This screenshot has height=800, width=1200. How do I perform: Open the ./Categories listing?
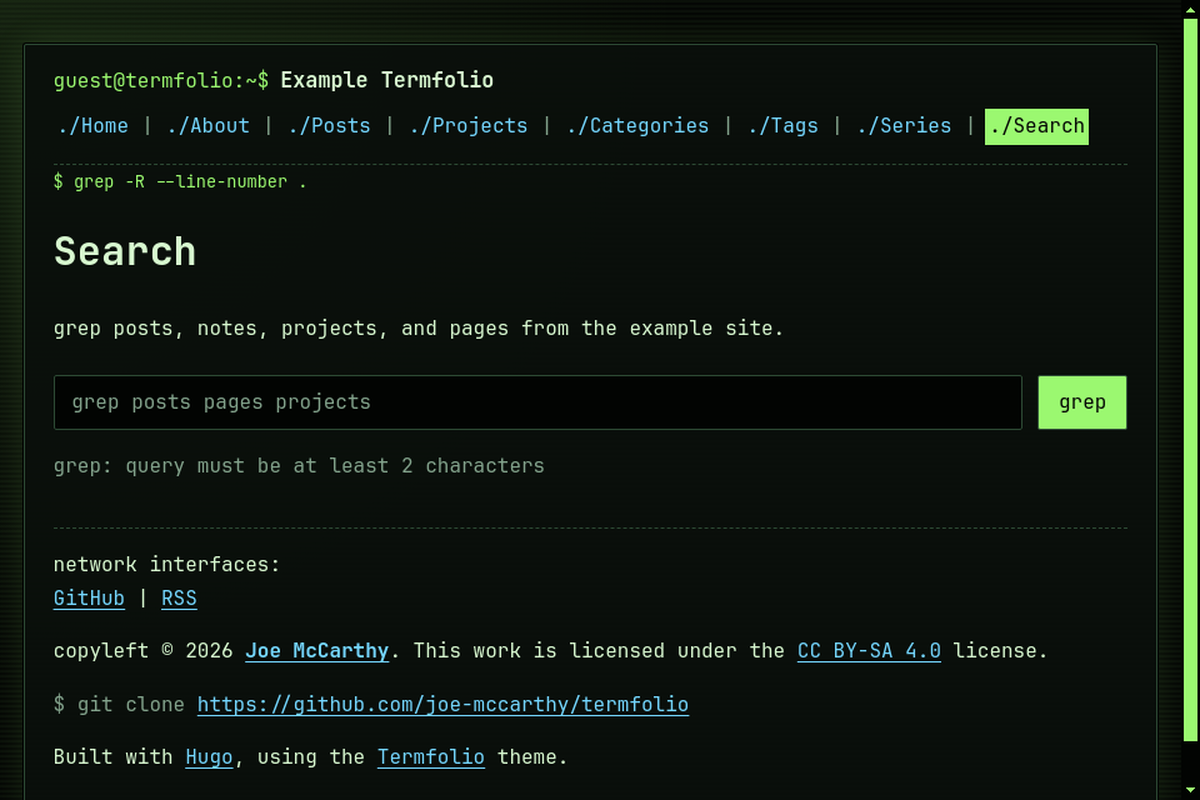637,126
